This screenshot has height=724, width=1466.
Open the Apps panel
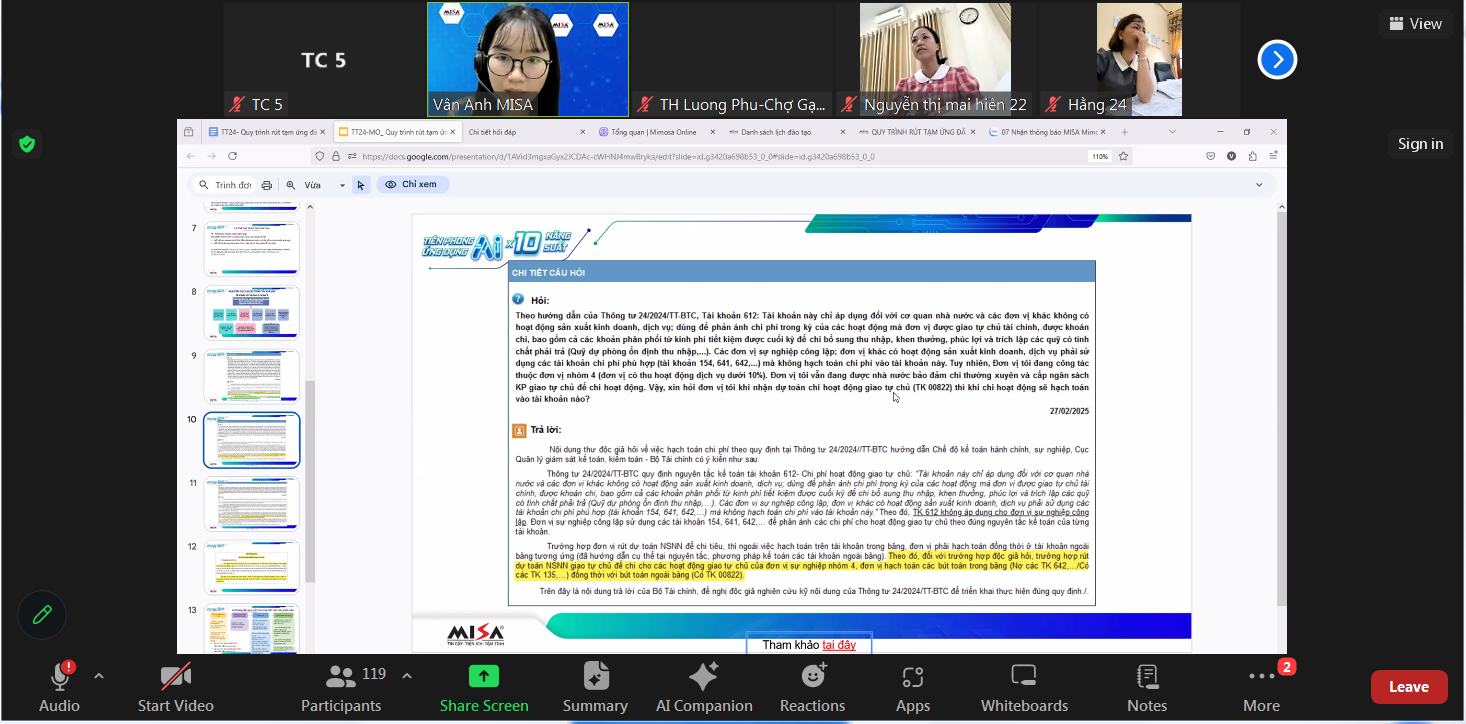pos(912,687)
